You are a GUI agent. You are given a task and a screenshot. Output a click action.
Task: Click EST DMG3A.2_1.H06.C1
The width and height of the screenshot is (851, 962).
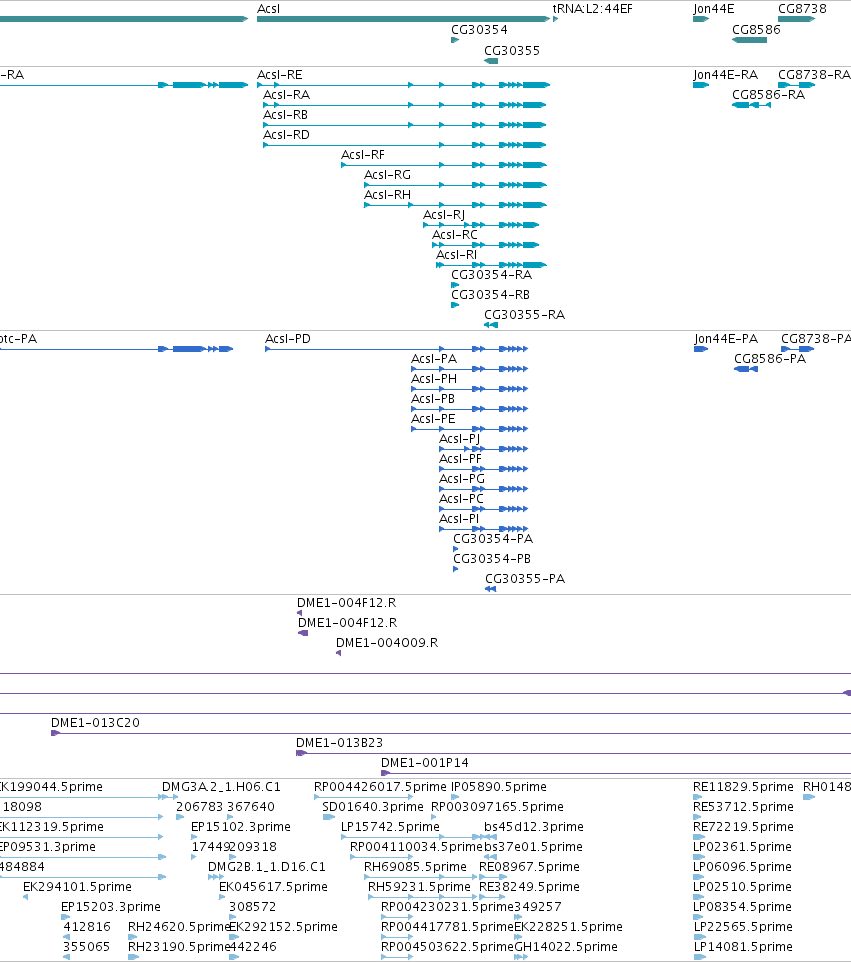(x=221, y=787)
